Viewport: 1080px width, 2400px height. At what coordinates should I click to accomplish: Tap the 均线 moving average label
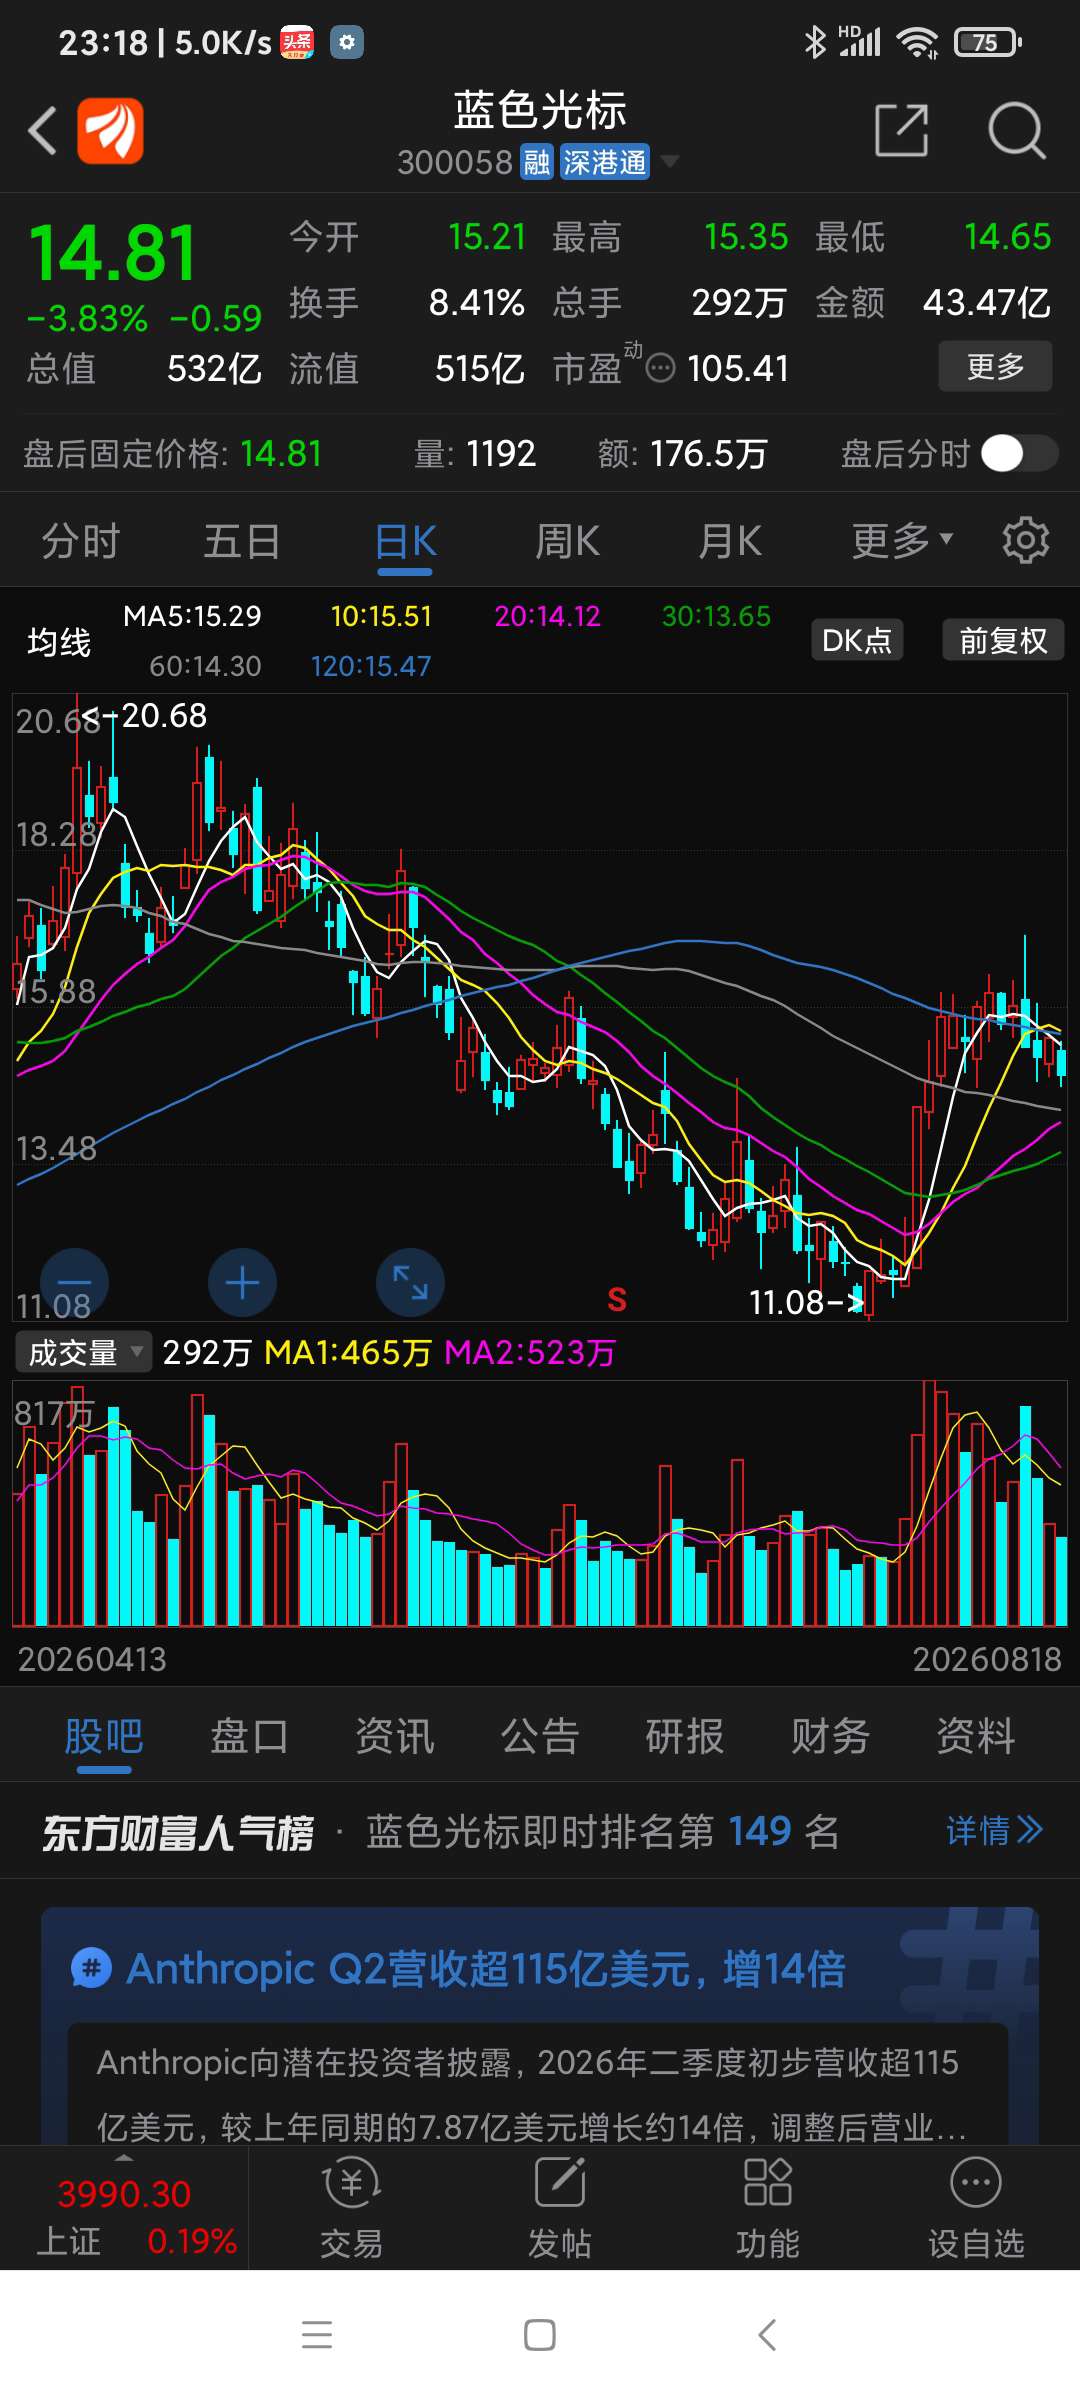(59, 642)
